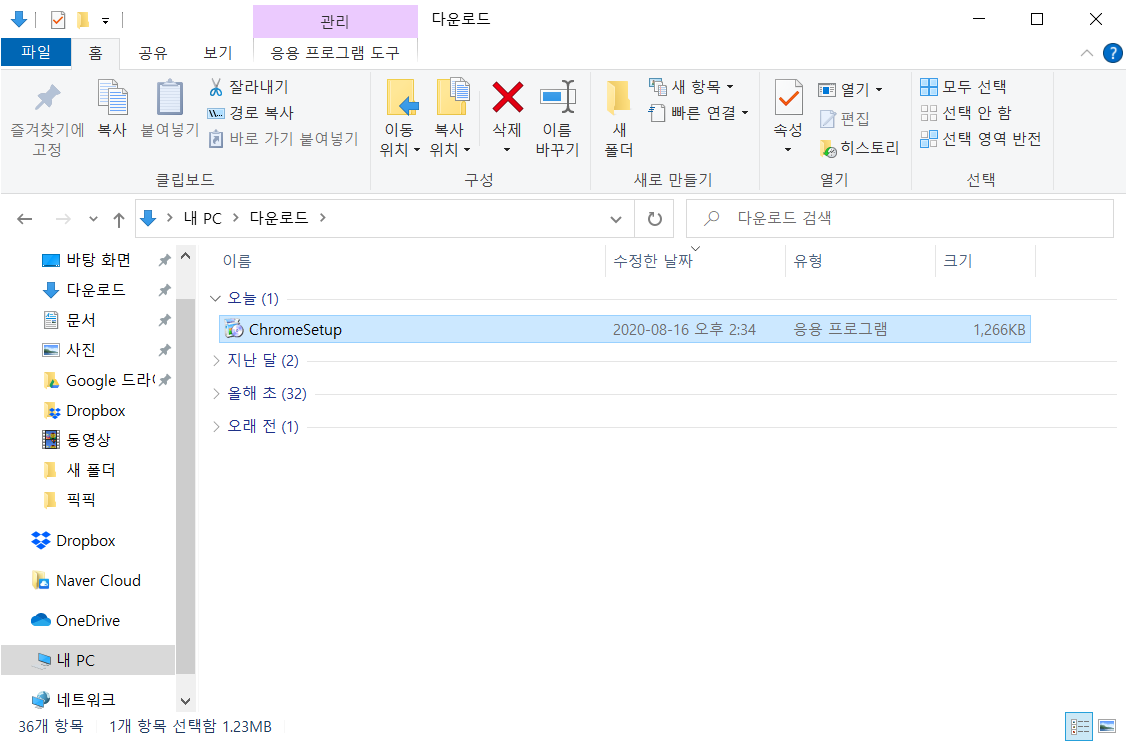Viewport: 1127px width, 742px height.
Task: Click the Properties checkmark icon
Action: tap(788, 98)
